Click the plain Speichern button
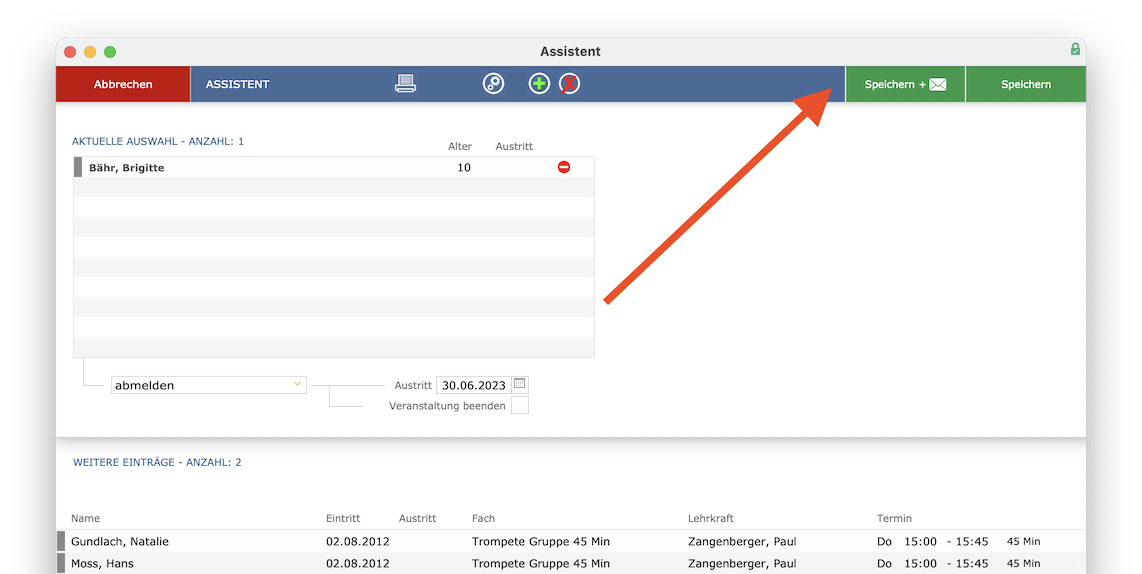1142x574 pixels. (x=1025, y=84)
